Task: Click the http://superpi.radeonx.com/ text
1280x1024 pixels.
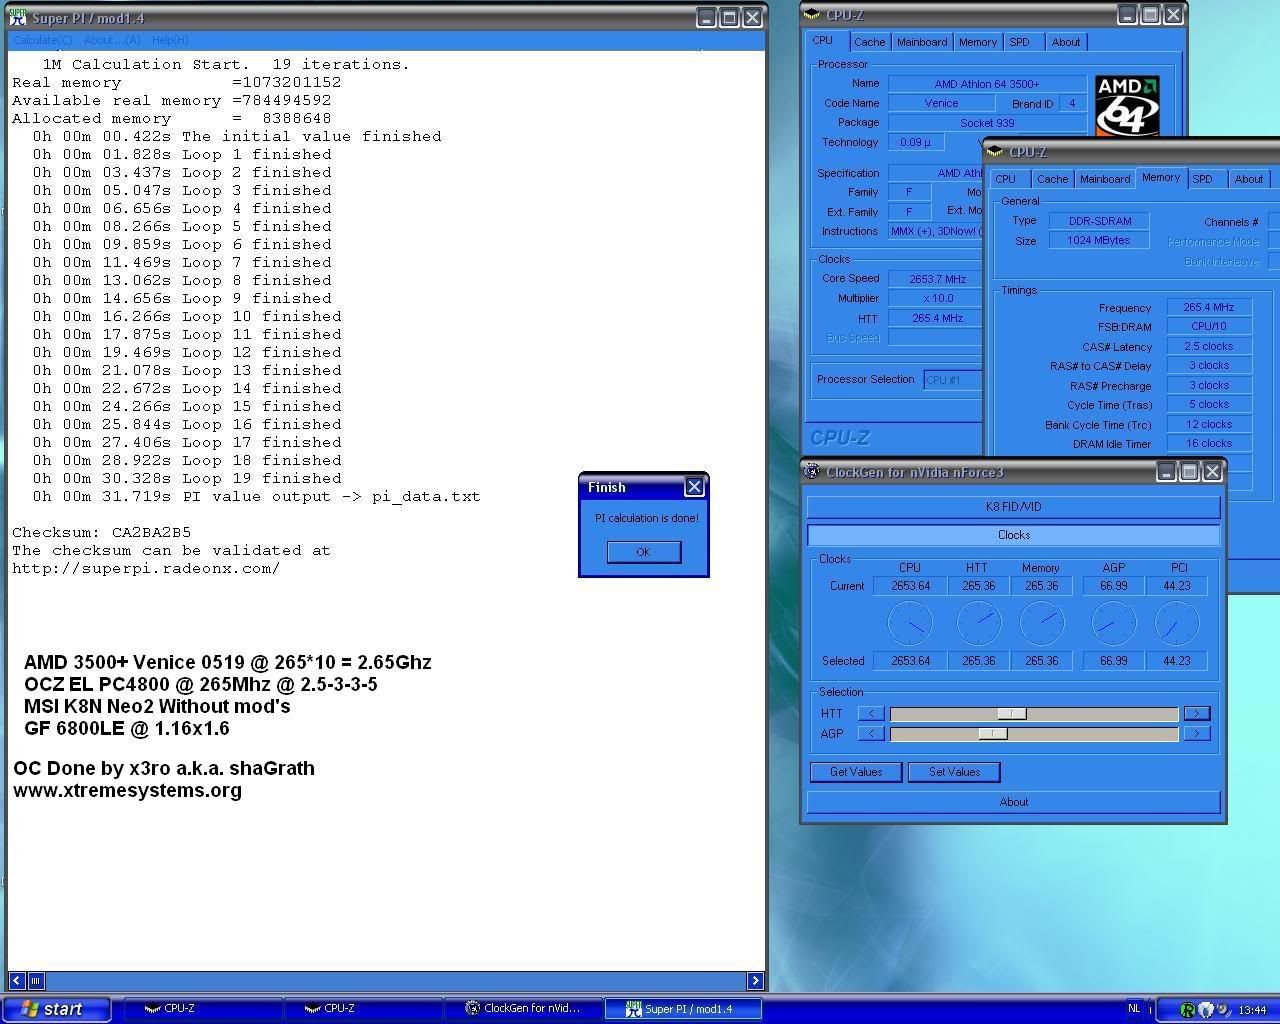Action: (146, 568)
